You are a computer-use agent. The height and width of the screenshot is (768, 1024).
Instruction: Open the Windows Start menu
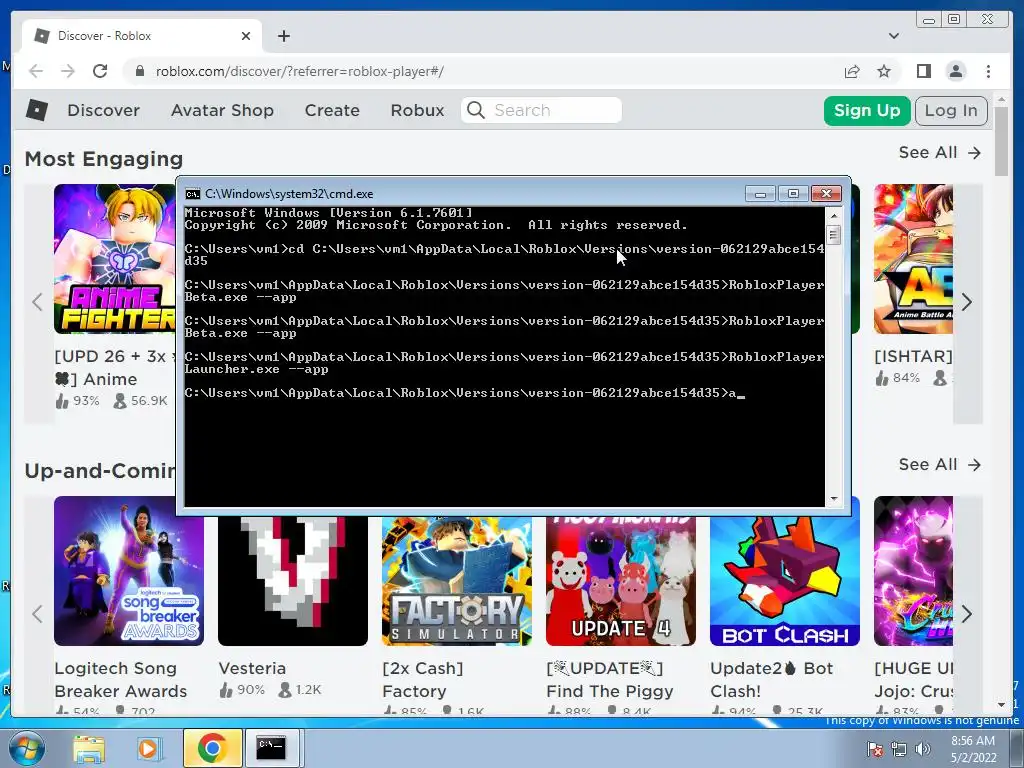(x=27, y=748)
